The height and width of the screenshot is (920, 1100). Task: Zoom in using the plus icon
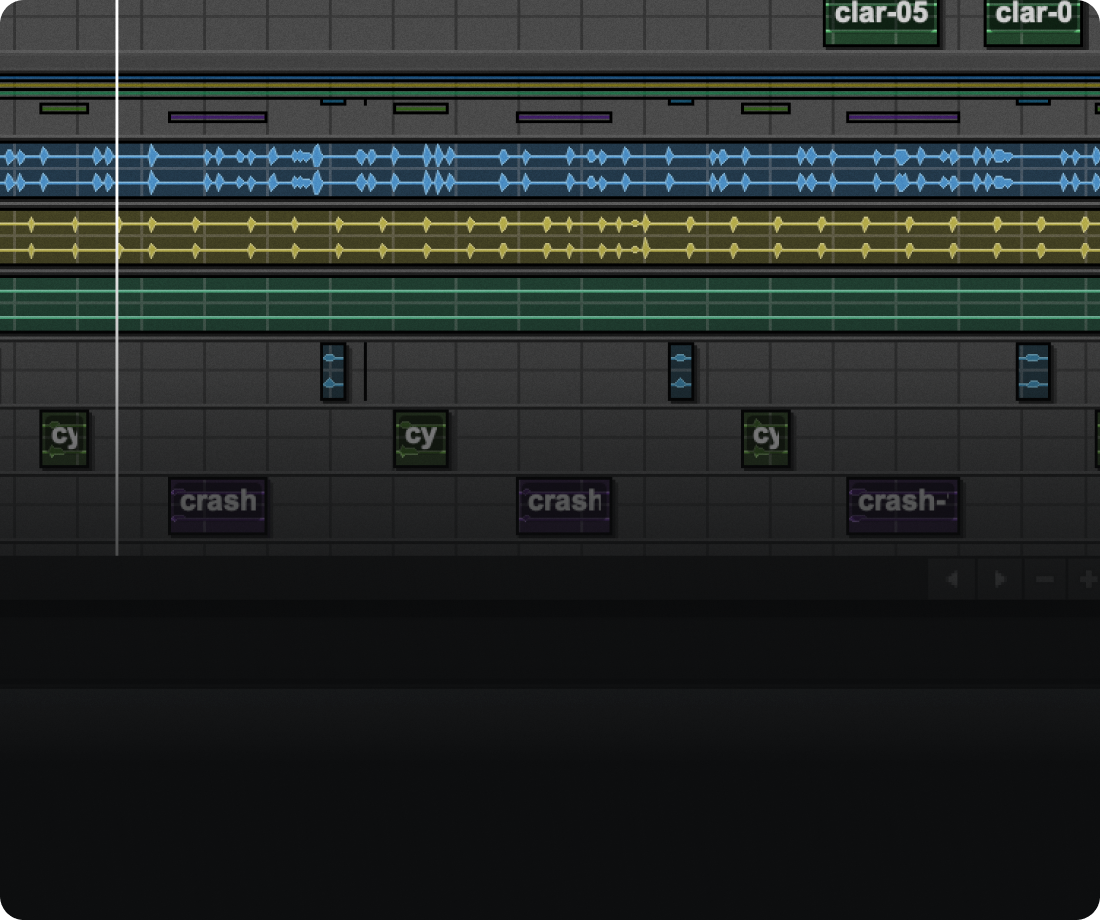[x=1087, y=579]
